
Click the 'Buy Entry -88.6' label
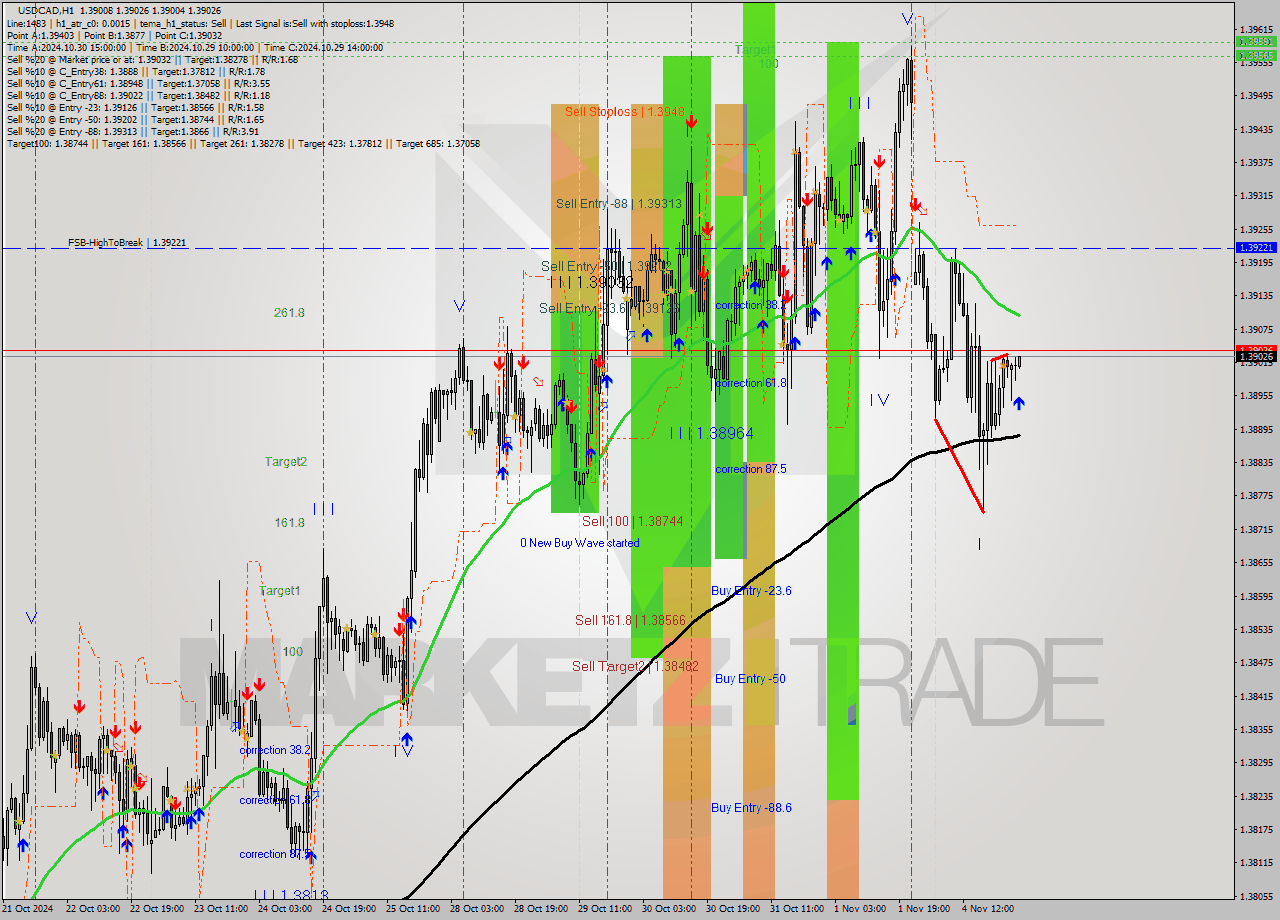[x=751, y=808]
